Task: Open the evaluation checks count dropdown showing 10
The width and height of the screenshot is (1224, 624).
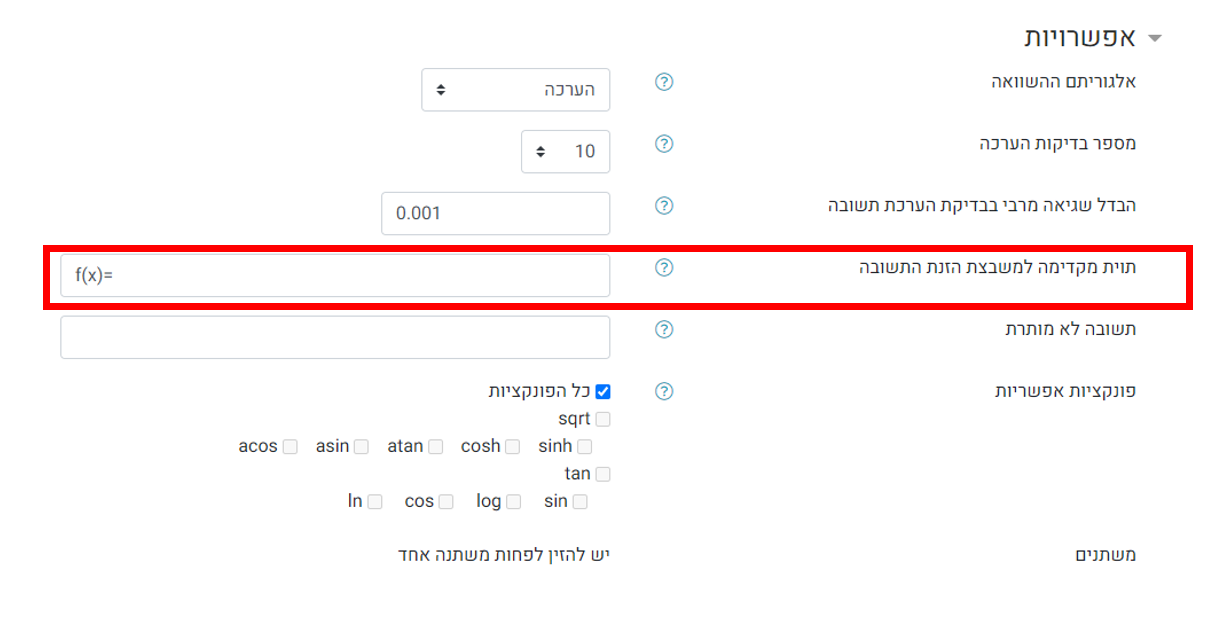Action: [566, 152]
